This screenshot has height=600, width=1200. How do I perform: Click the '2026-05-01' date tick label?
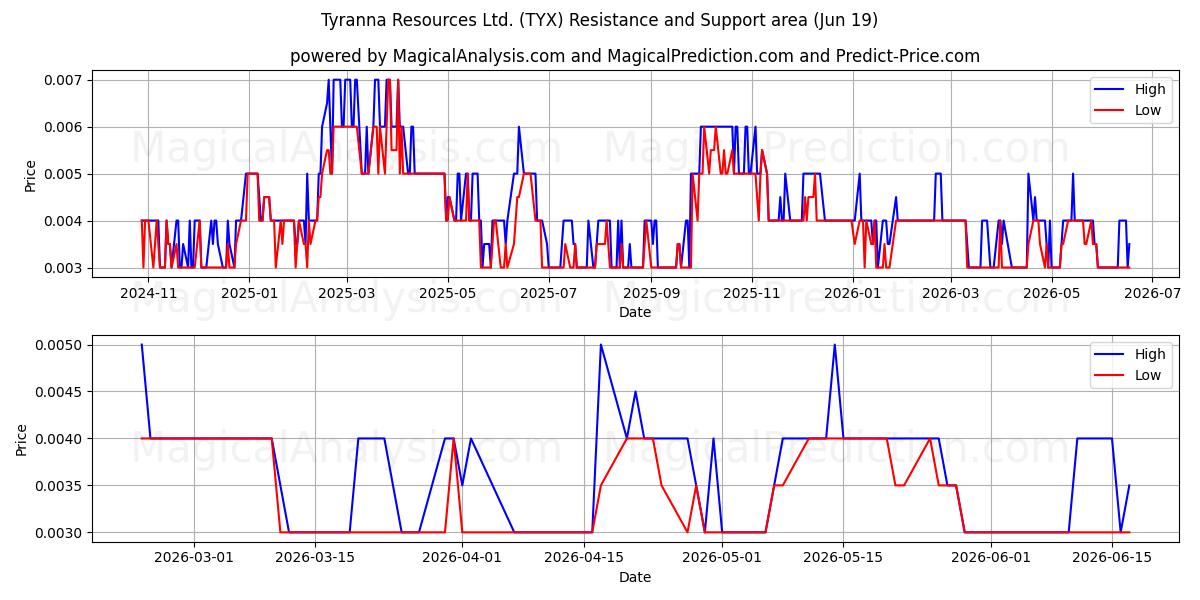click(x=722, y=558)
